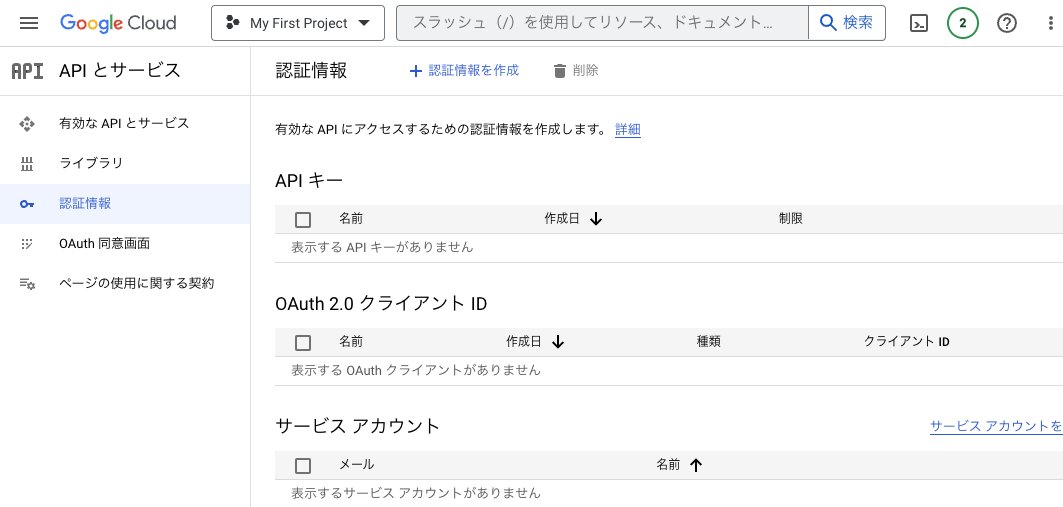
Task: Click 名前 column header in API キー table
Action: pos(351,219)
